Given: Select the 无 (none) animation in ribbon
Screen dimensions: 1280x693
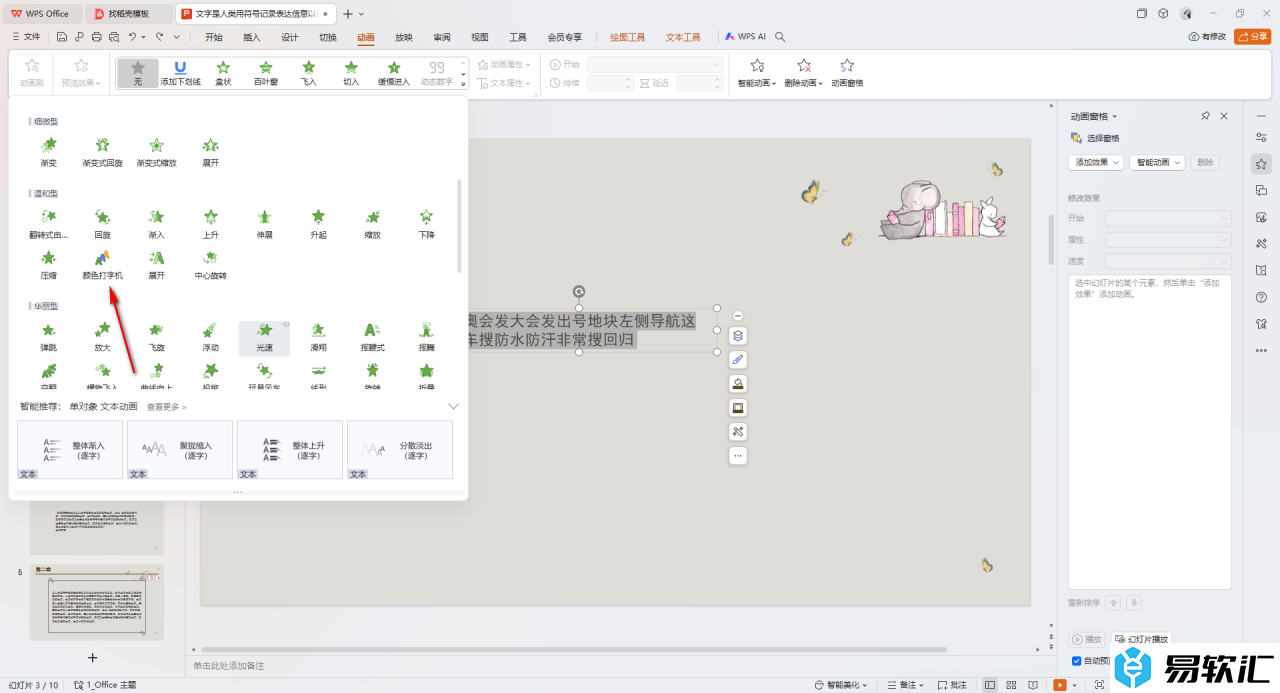Looking at the screenshot, I should pos(138,73).
